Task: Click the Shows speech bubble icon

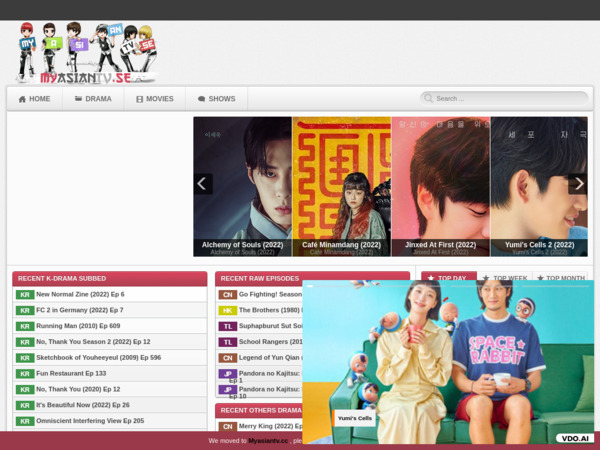Action: tap(202, 99)
